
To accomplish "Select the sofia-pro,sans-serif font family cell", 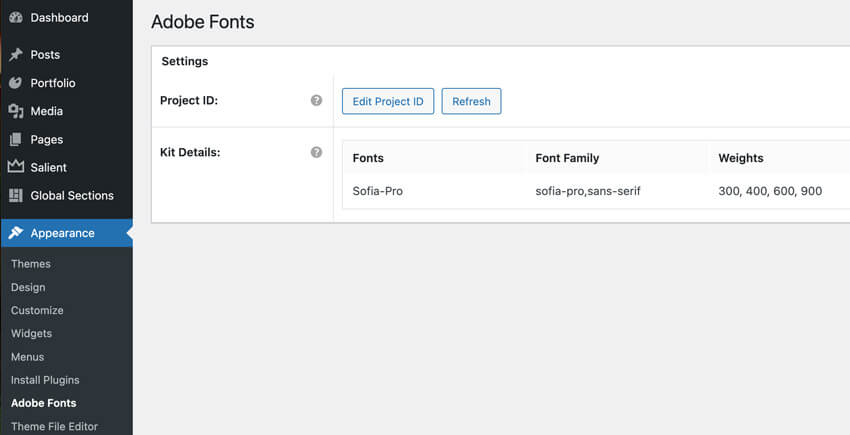I will [588, 191].
